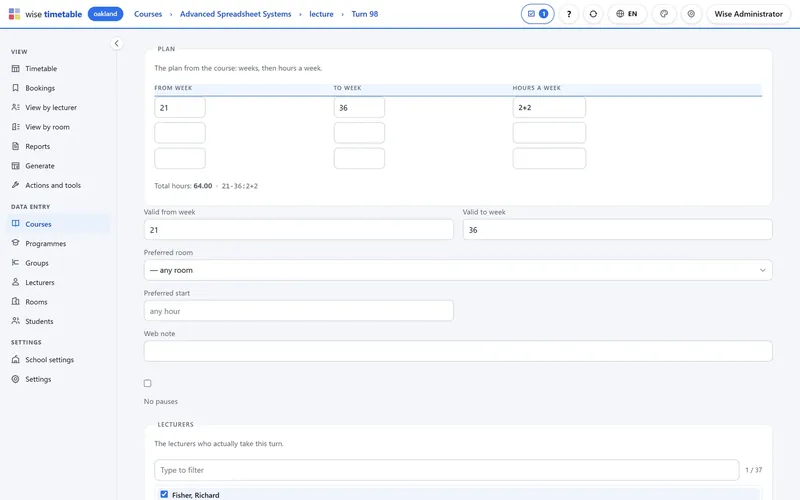
Task: Click the gear settings icon in the header
Action: [x=691, y=14]
